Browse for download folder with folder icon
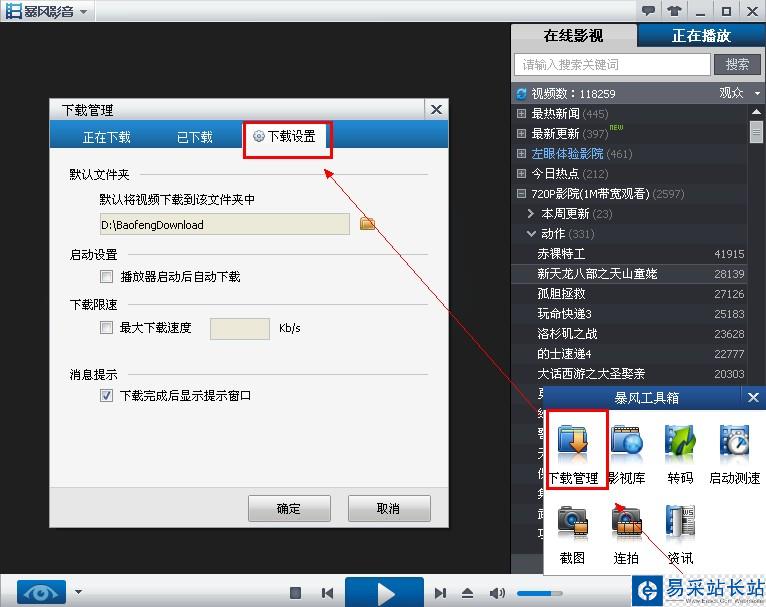The image size is (766, 607). (367, 224)
